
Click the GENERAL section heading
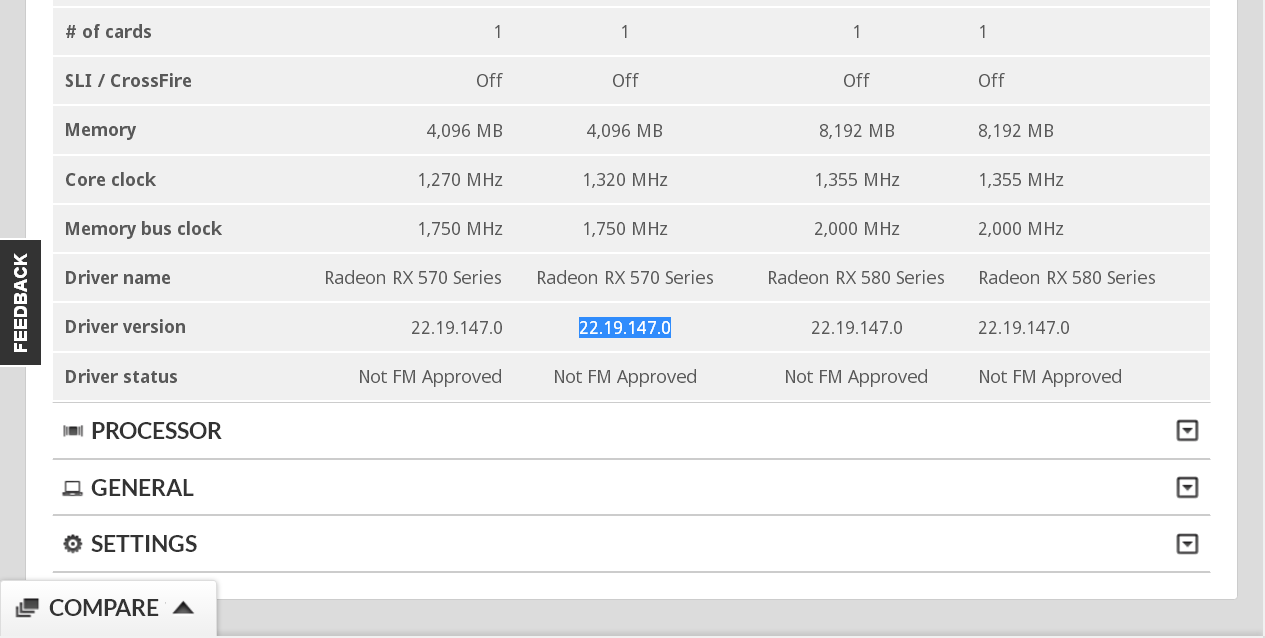coord(142,488)
